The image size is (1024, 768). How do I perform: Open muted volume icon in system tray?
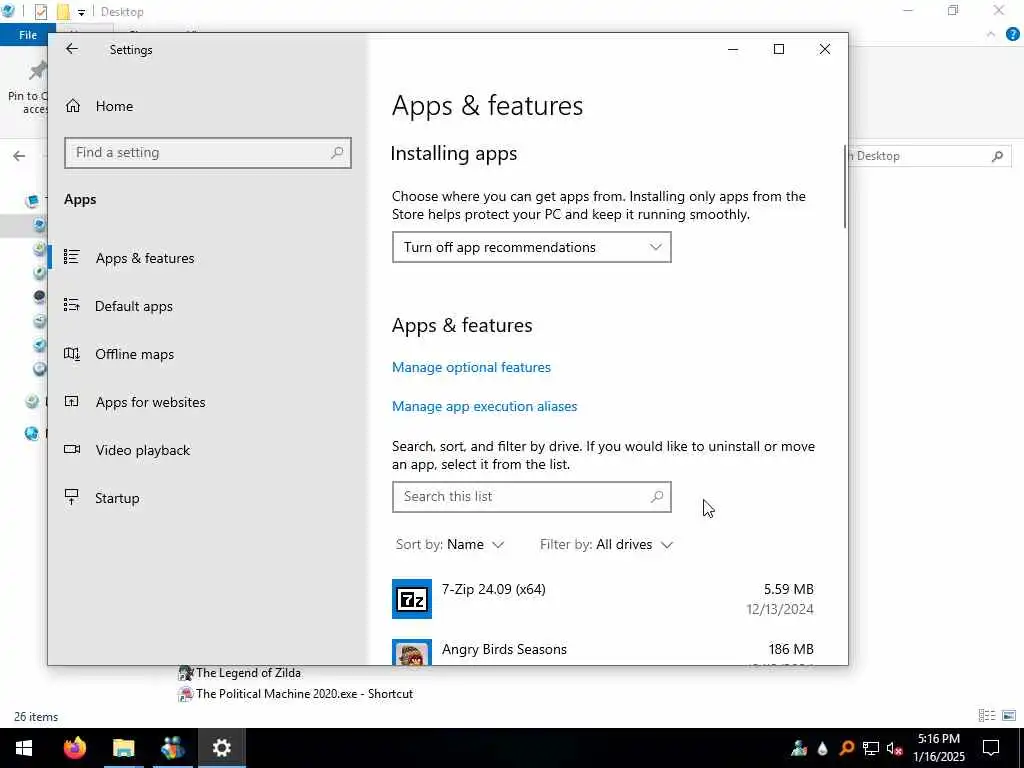tap(895, 748)
